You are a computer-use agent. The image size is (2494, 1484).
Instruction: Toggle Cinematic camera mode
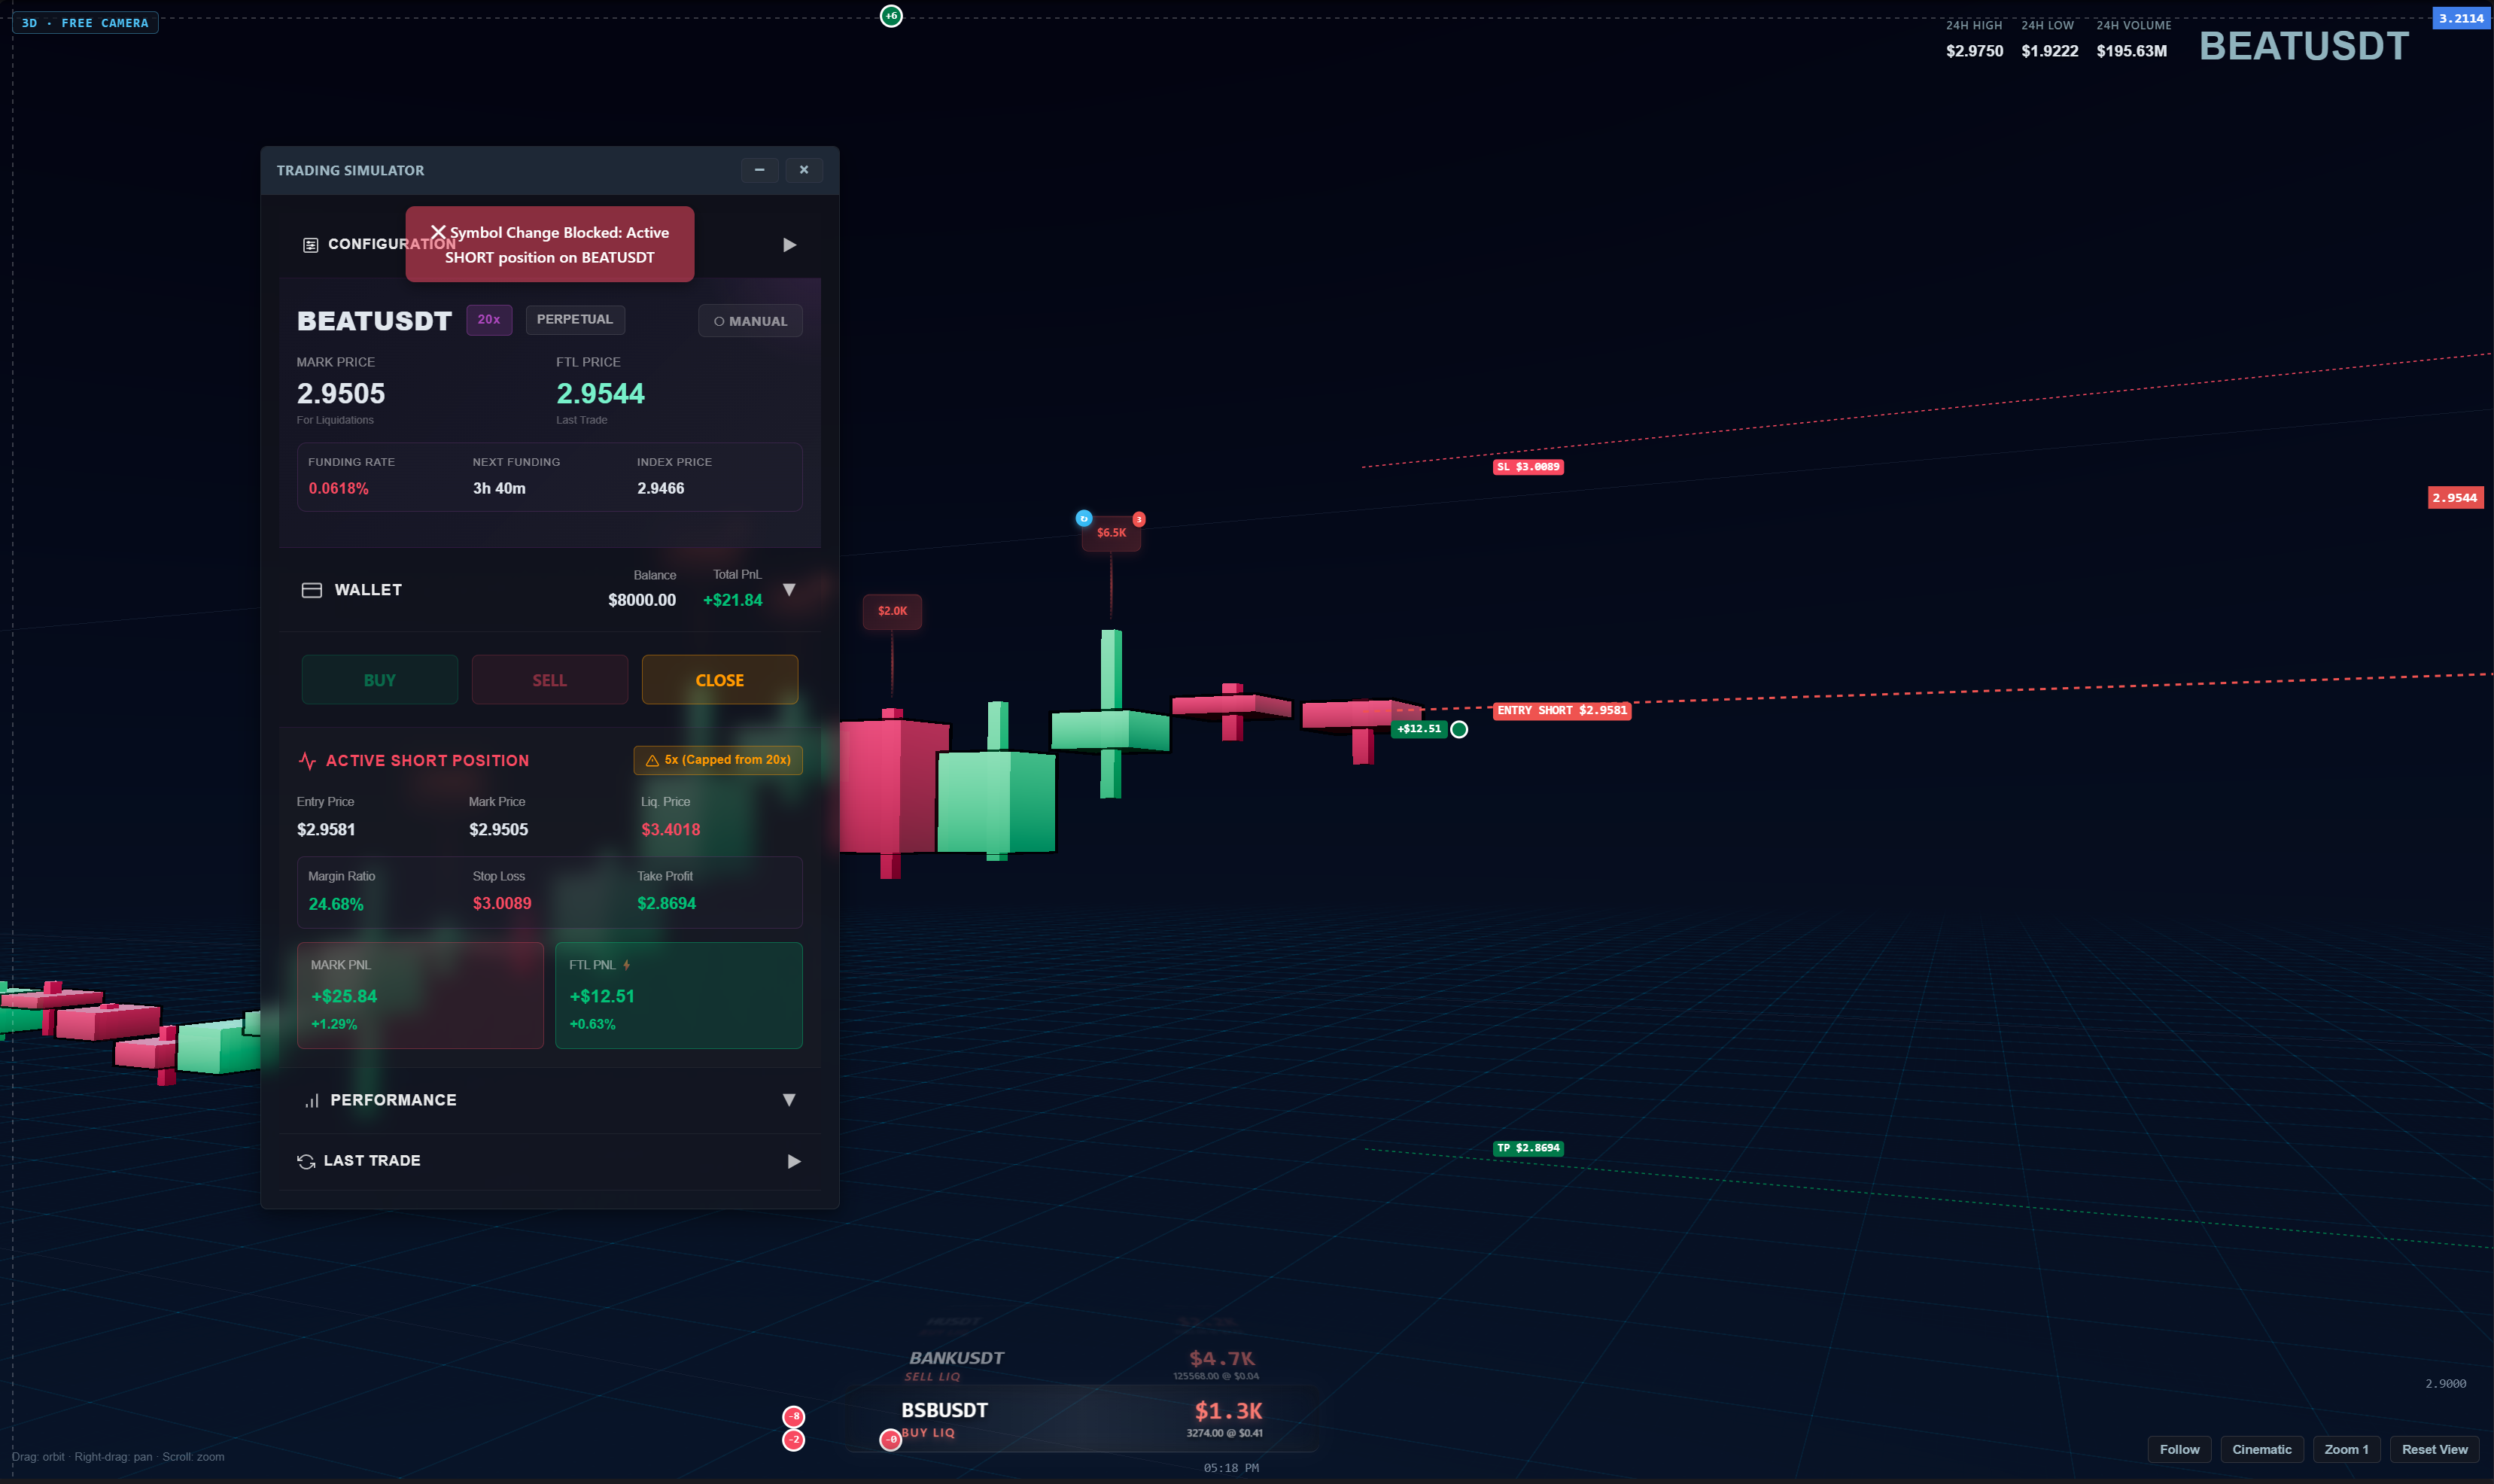coord(2262,1450)
